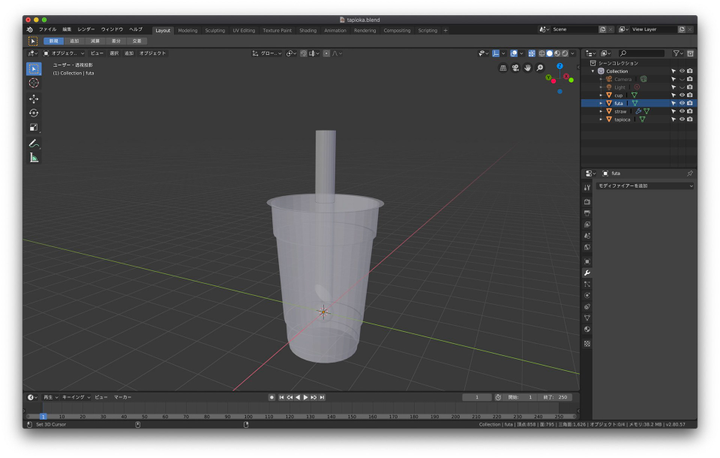The height and width of the screenshot is (458, 720).
Task: Click the outliner search field
Action: 642,53
